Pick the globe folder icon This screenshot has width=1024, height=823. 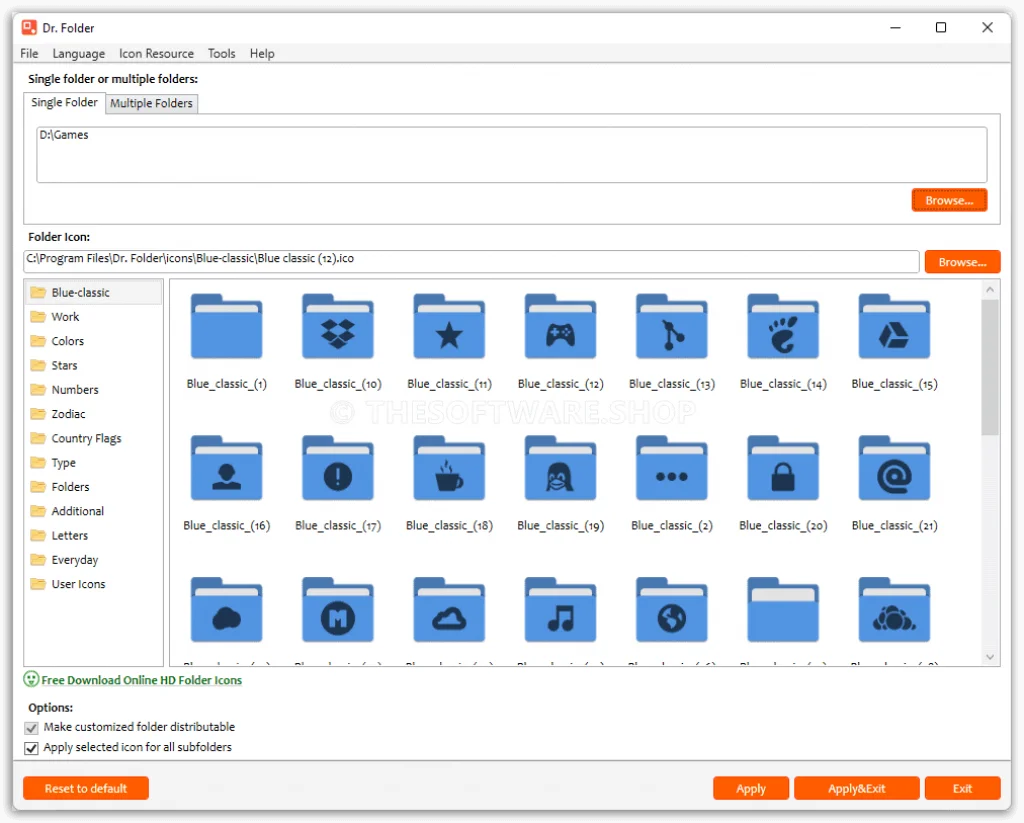pyautogui.click(x=671, y=609)
